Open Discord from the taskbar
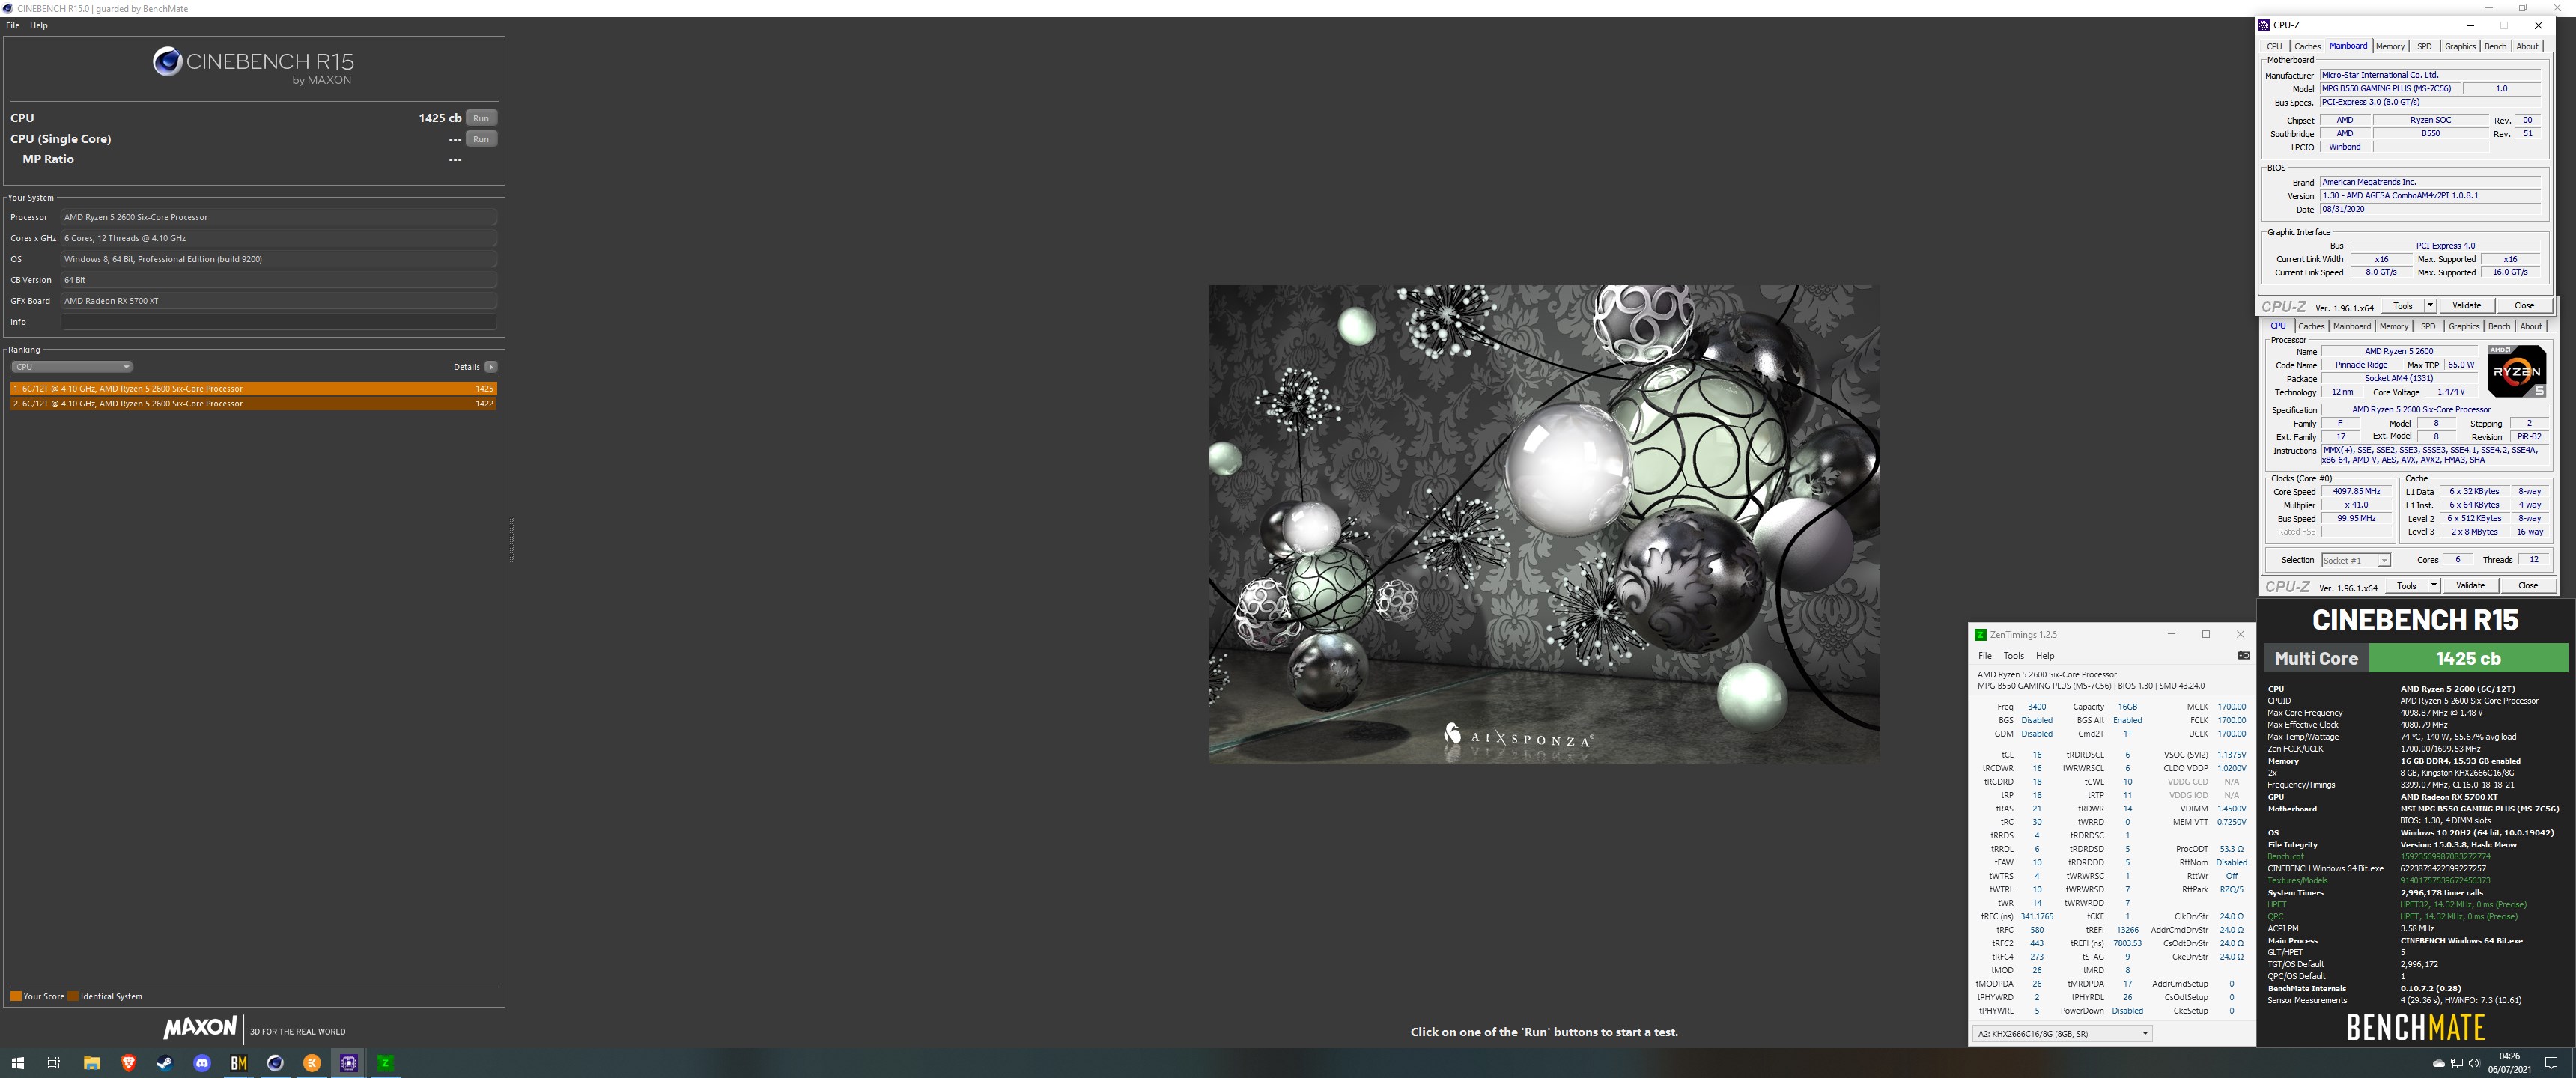The width and height of the screenshot is (2576, 1078). click(x=202, y=1063)
